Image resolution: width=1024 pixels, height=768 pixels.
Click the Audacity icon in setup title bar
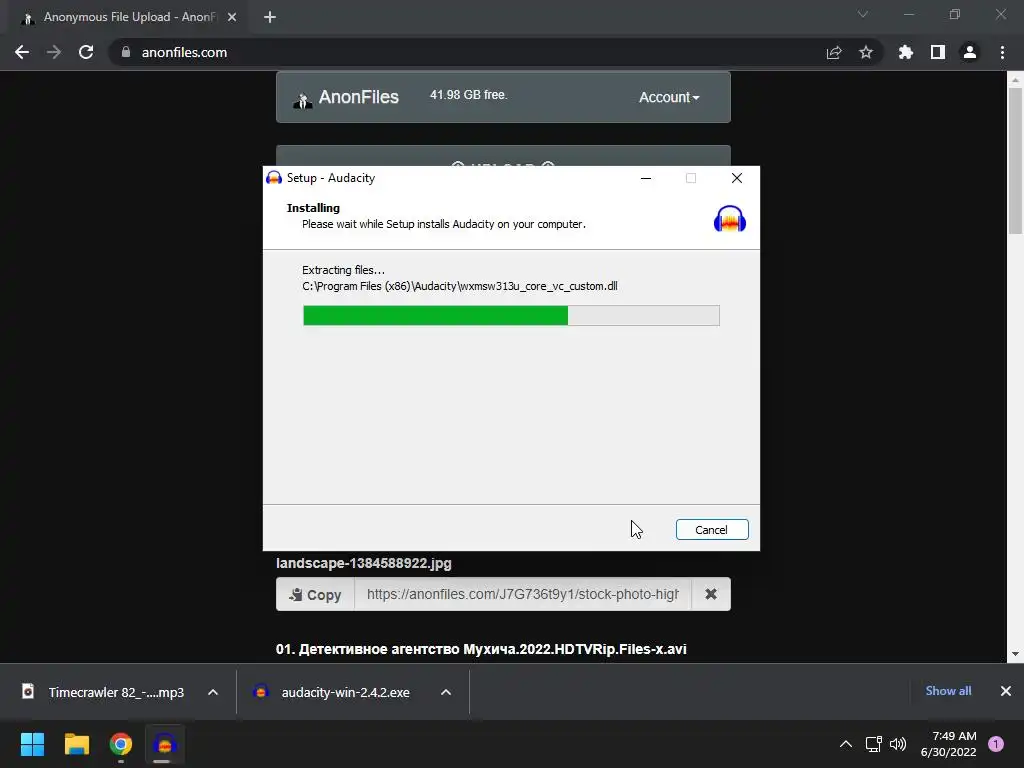tap(274, 178)
